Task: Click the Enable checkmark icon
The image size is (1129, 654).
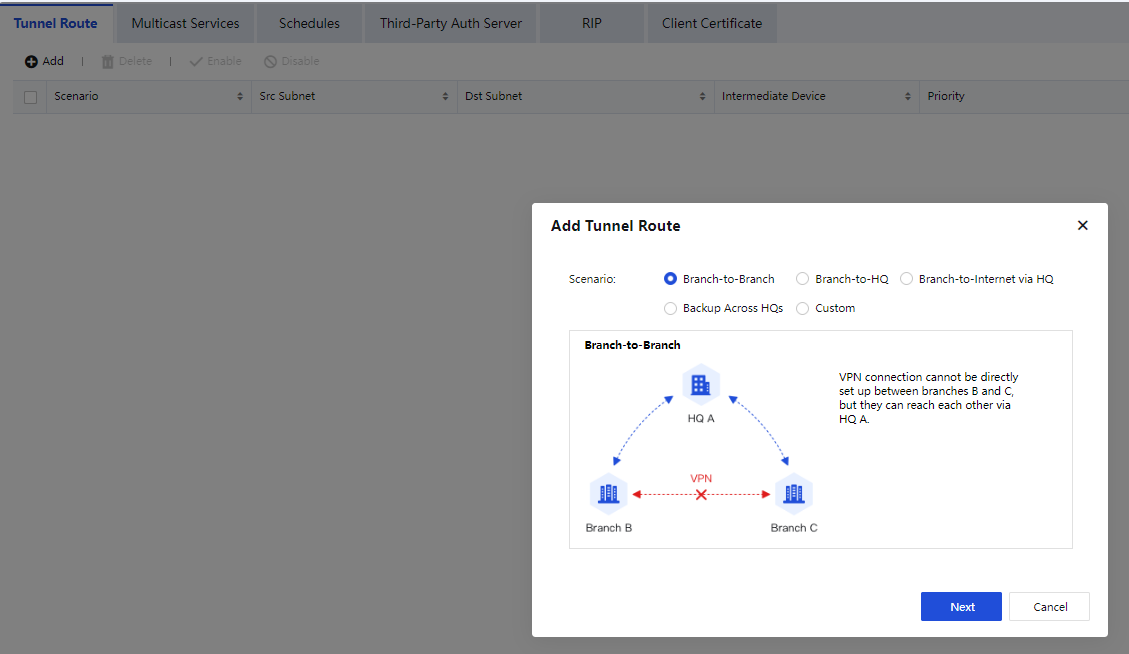Action: click(x=196, y=62)
